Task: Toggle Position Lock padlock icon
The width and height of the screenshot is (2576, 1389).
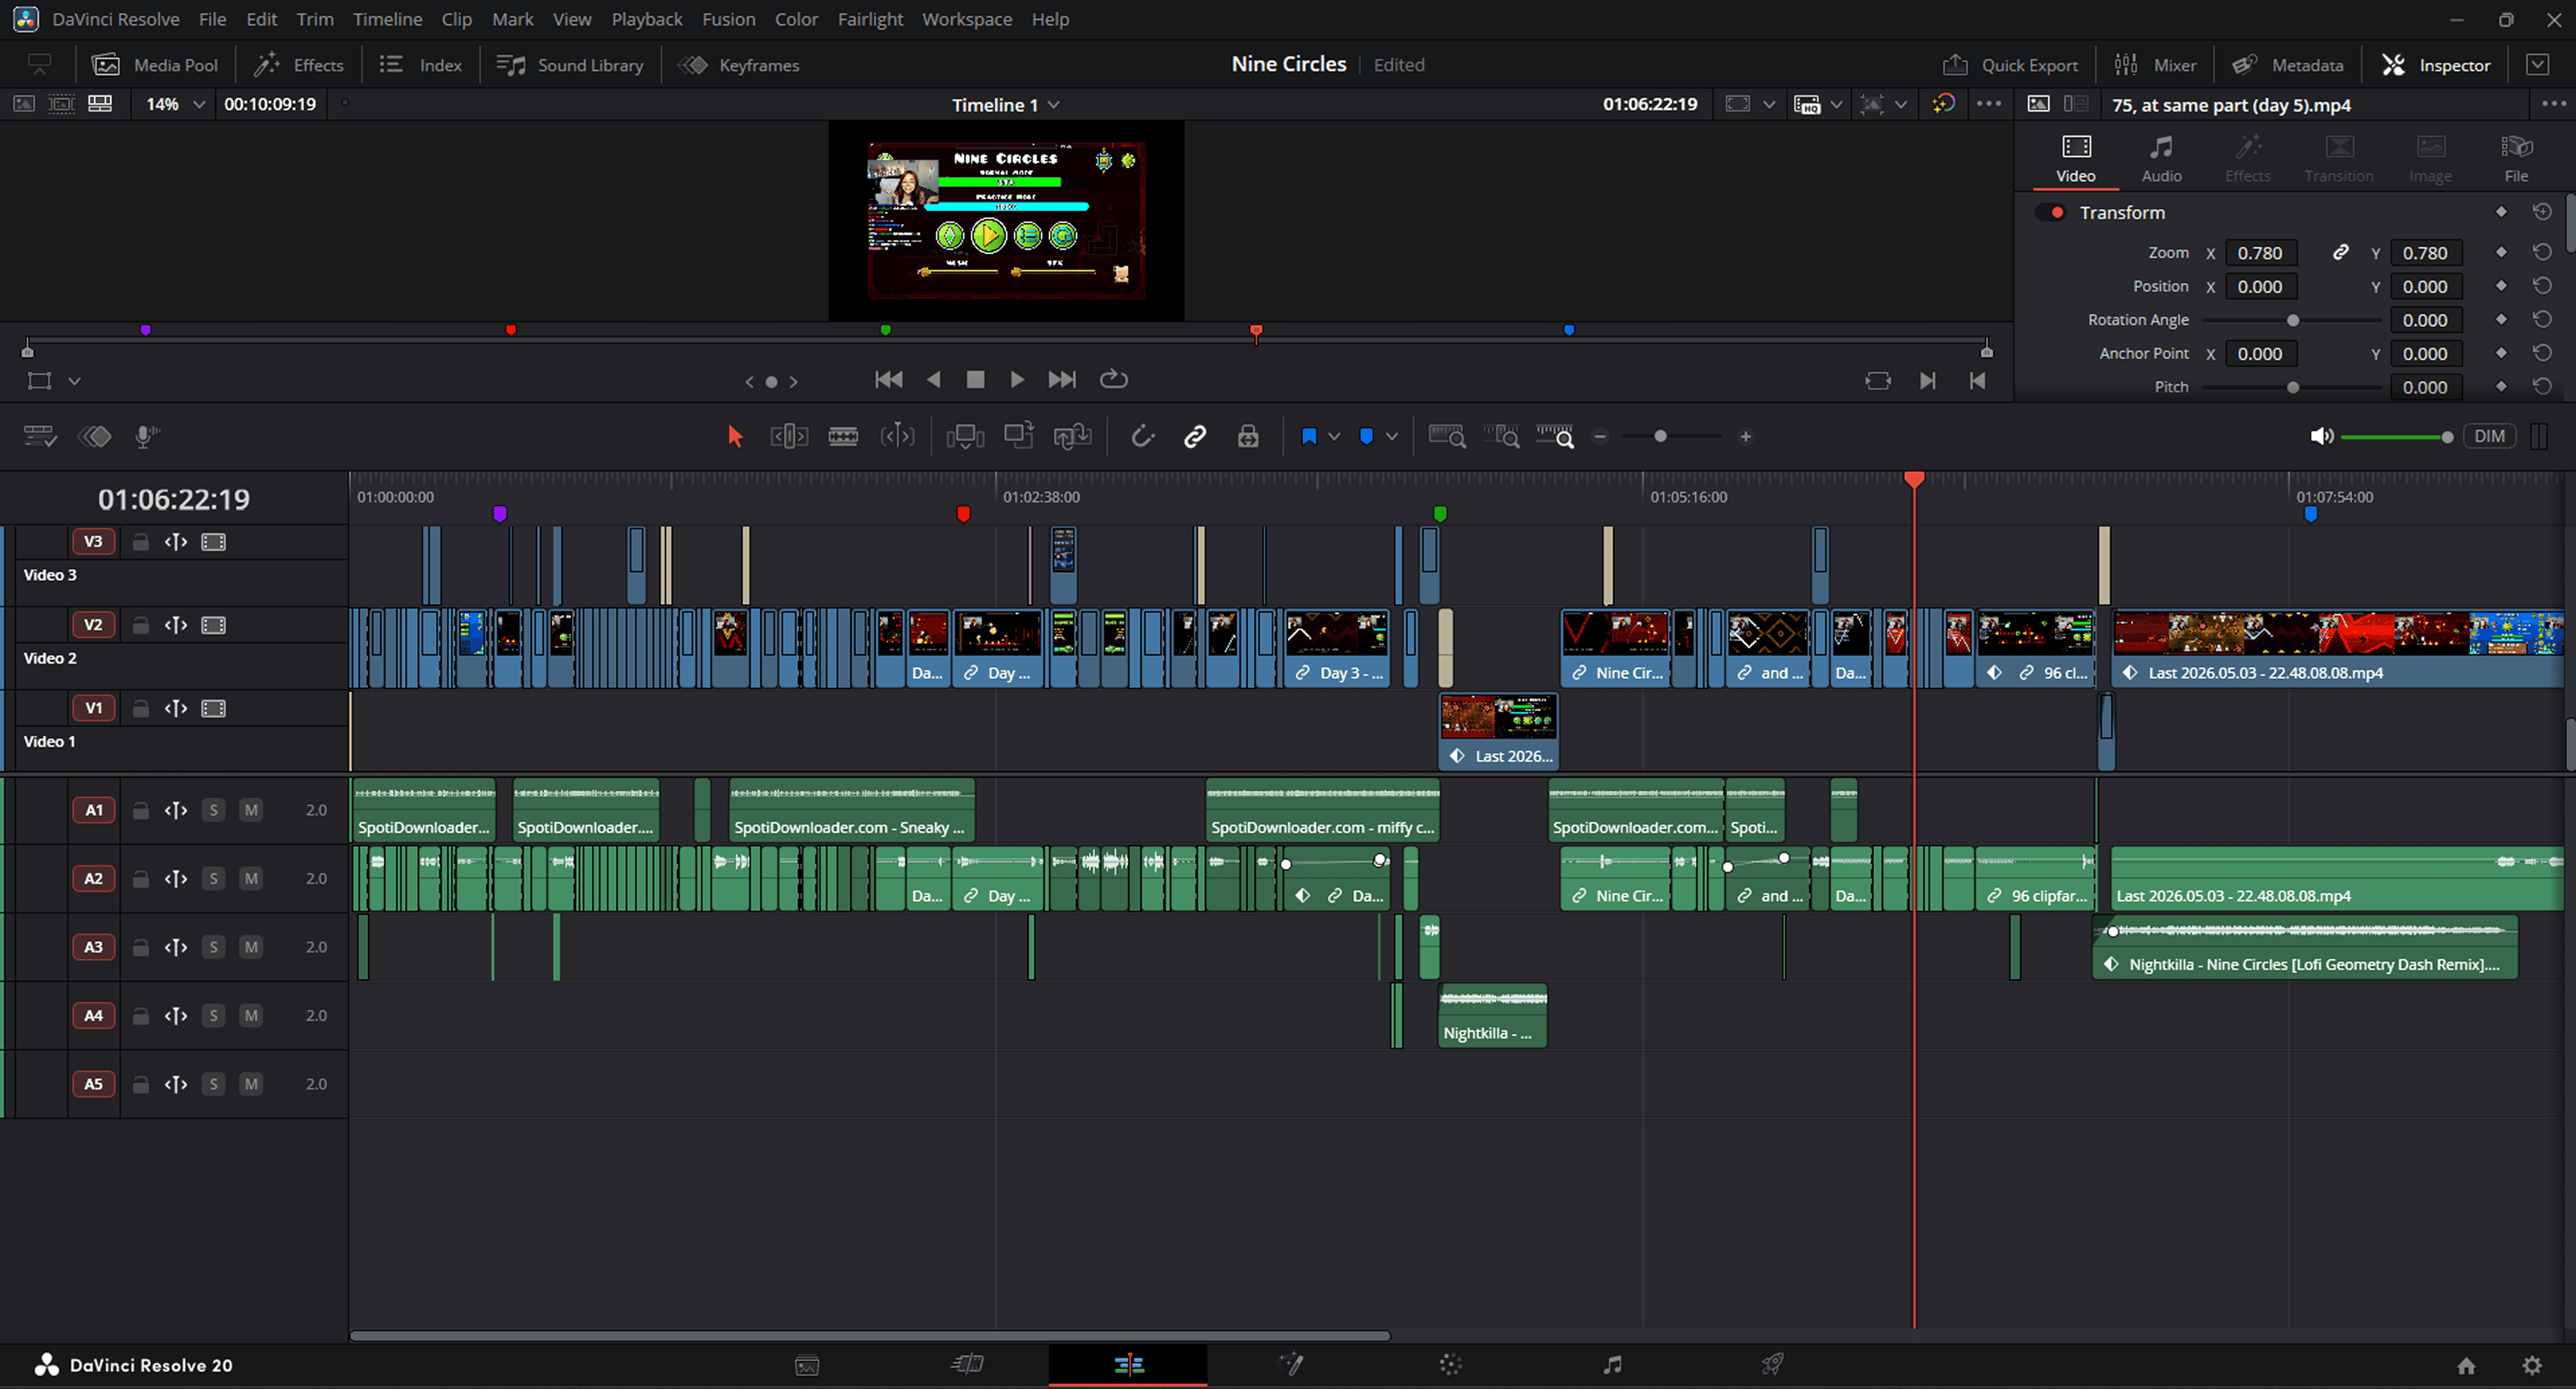Action: pyautogui.click(x=1248, y=436)
